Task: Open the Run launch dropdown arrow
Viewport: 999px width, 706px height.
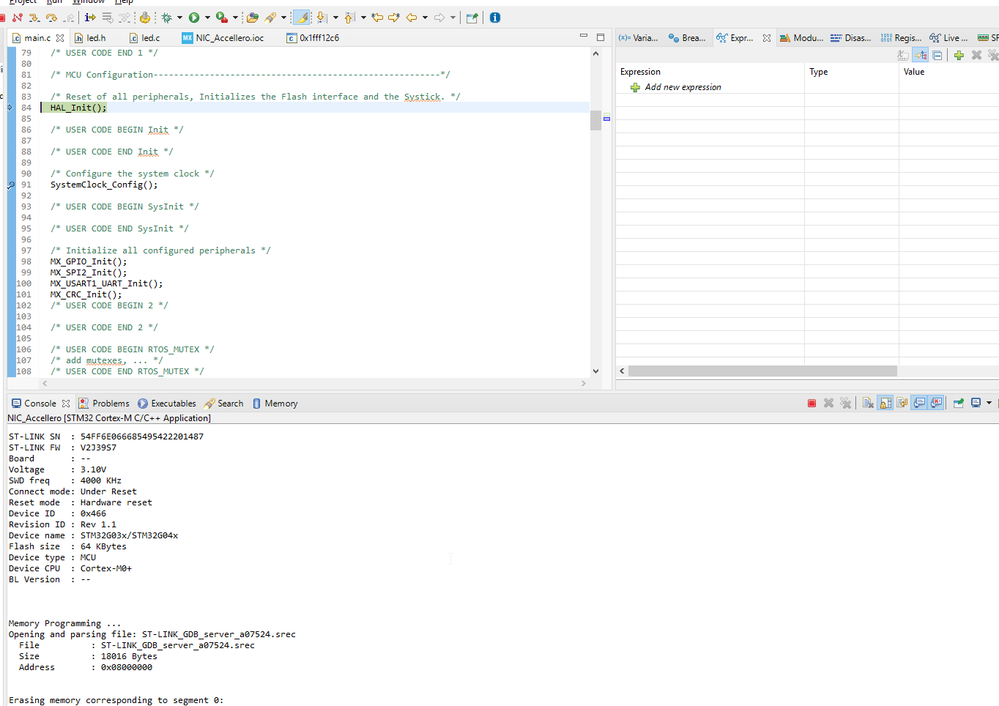Action: (x=207, y=17)
